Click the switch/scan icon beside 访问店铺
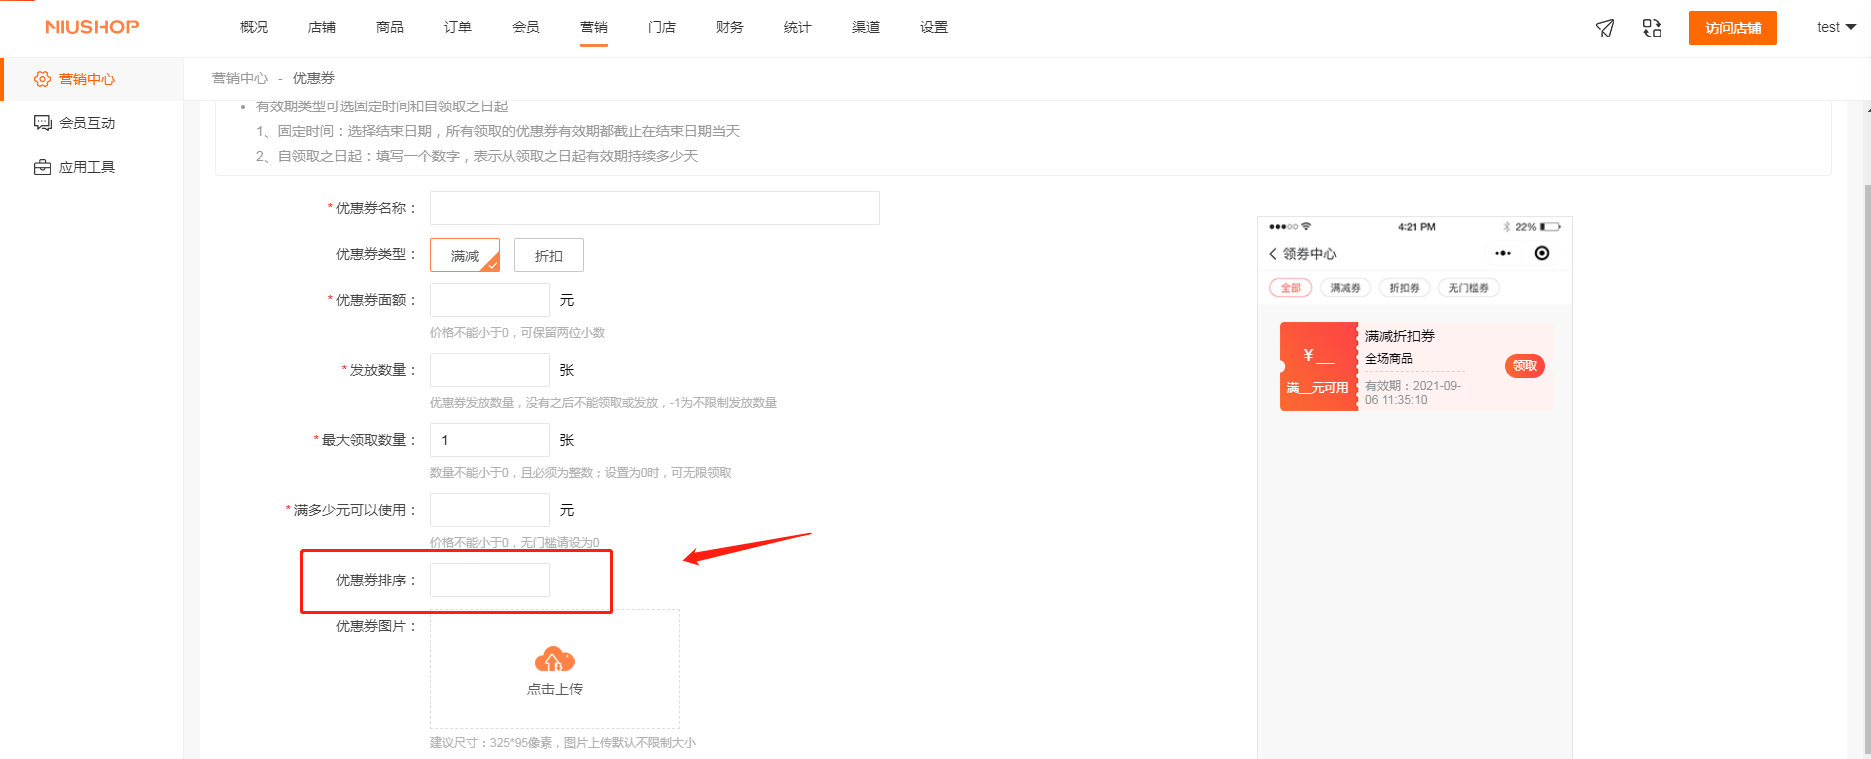The image size is (1871, 759). [x=1652, y=28]
